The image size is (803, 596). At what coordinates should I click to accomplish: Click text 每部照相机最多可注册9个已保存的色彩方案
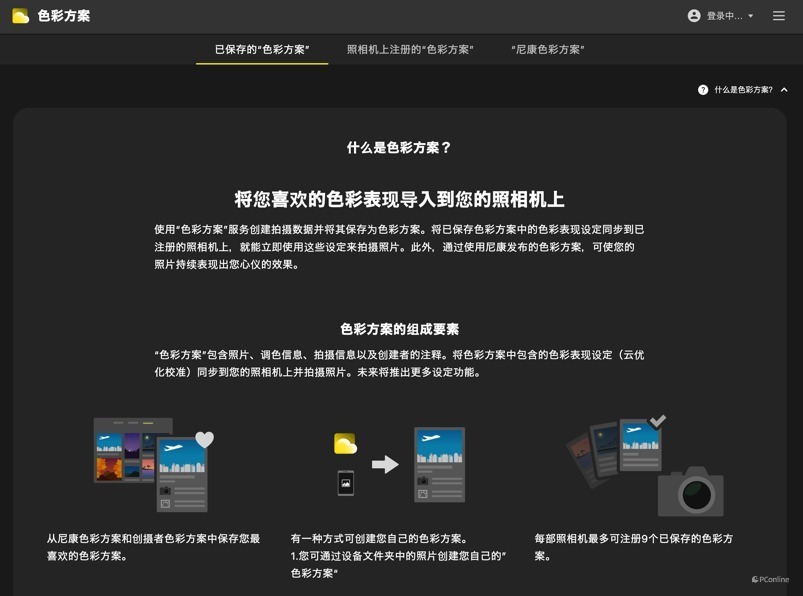pos(633,547)
